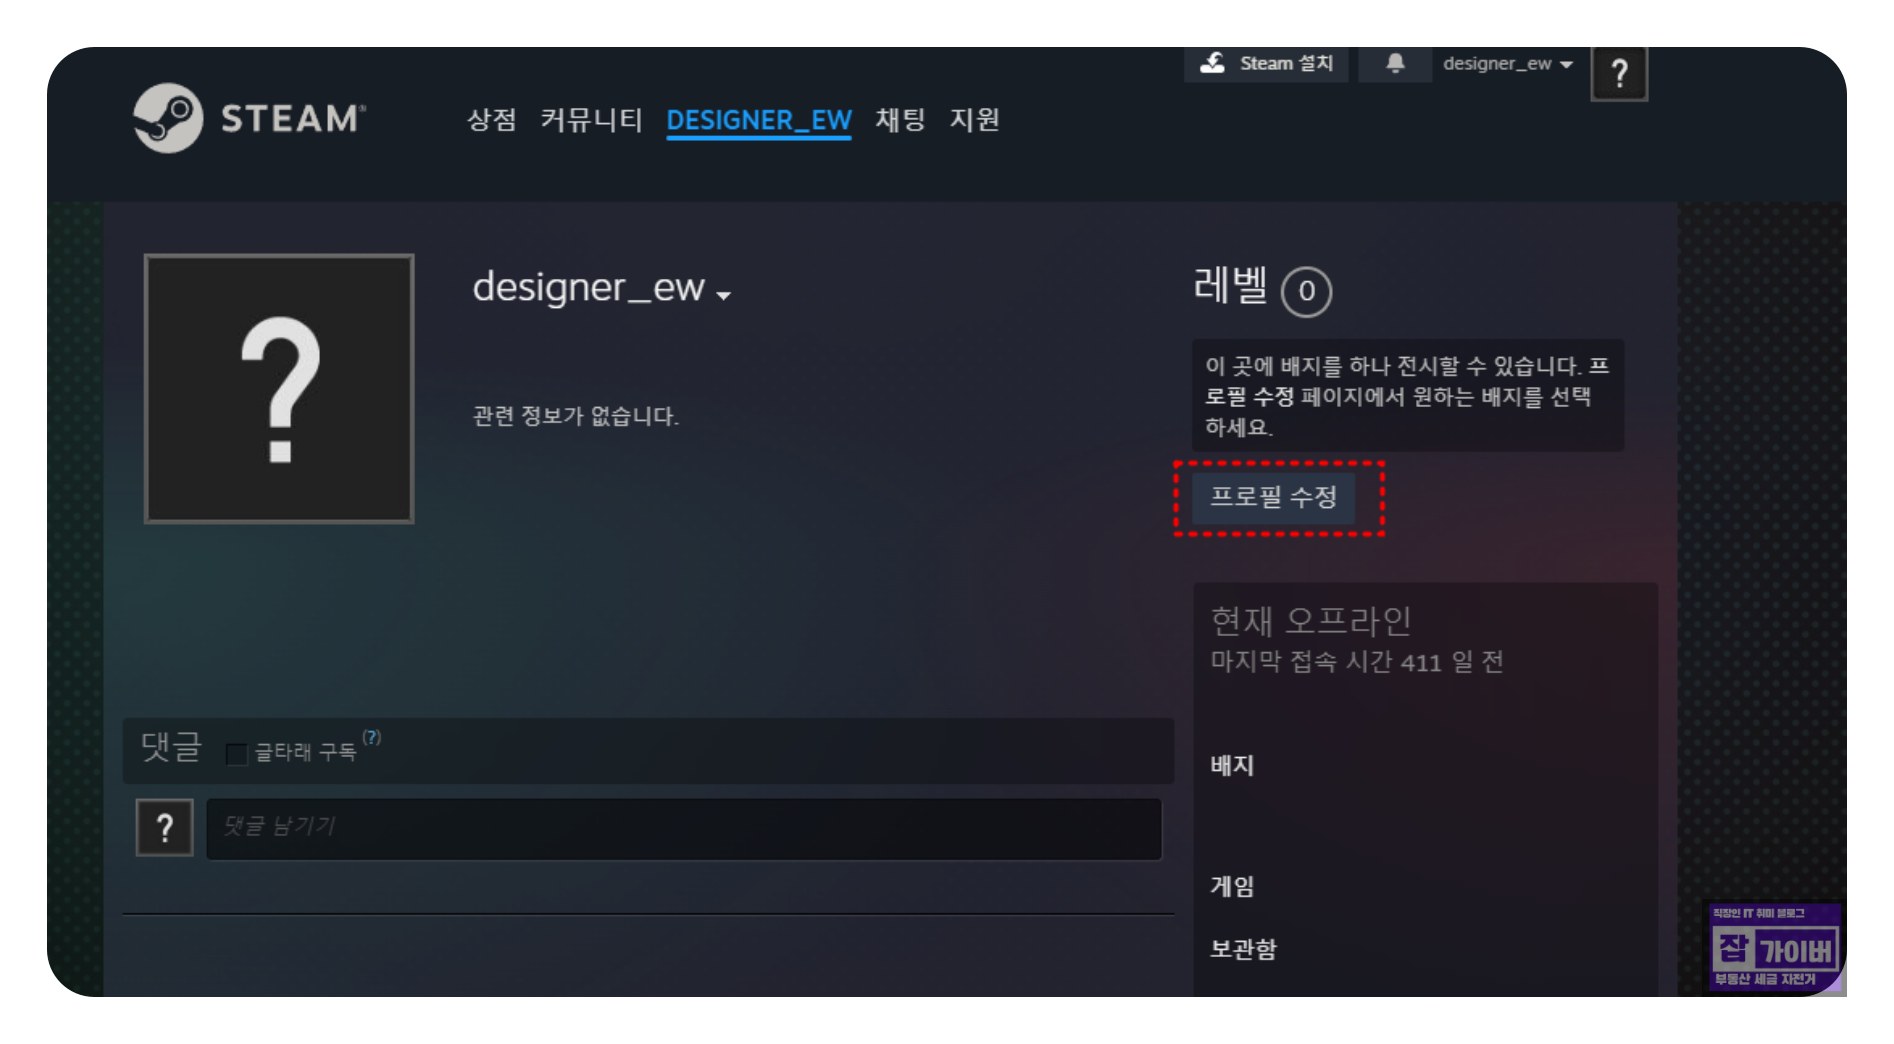This screenshot has height=1044, width=1894.
Task: Click the question mark avatar in header
Action: [x=1619, y=73]
